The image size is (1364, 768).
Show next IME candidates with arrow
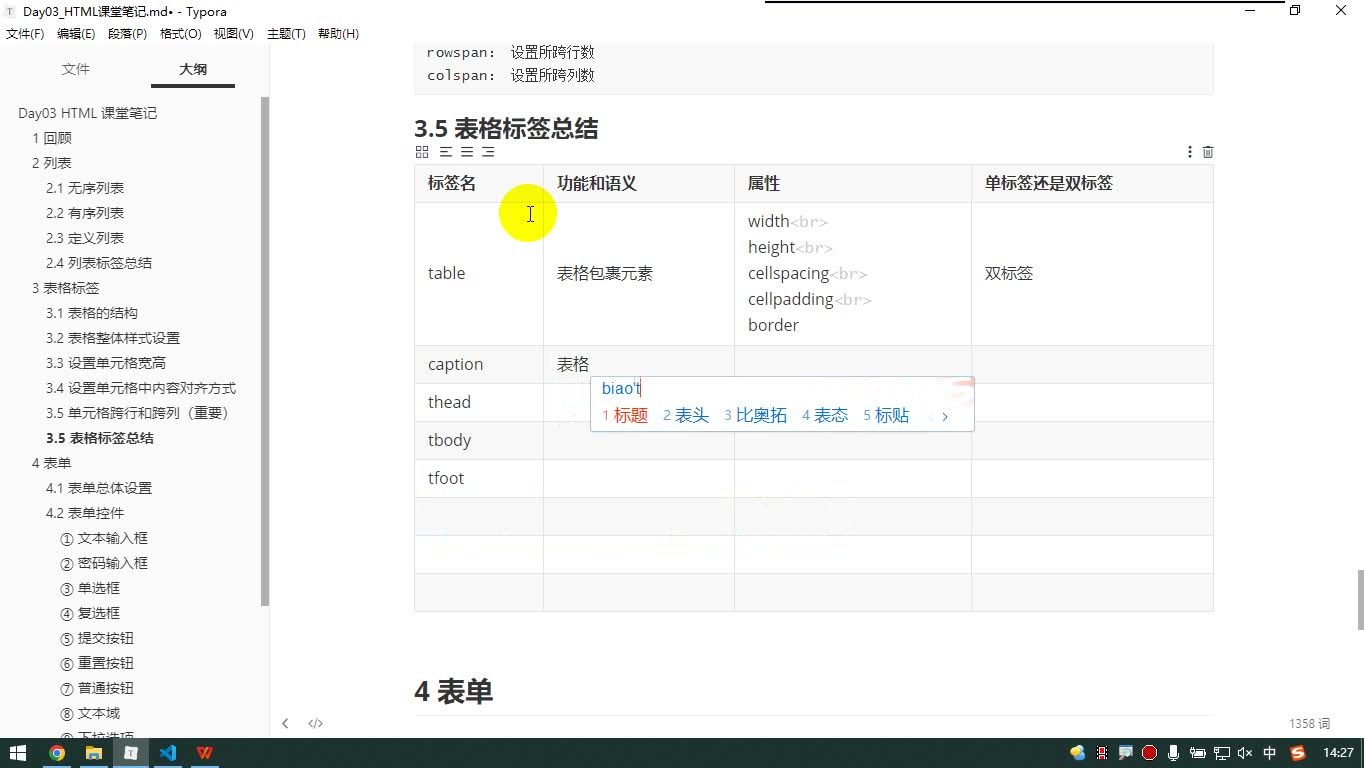[x=945, y=416]
